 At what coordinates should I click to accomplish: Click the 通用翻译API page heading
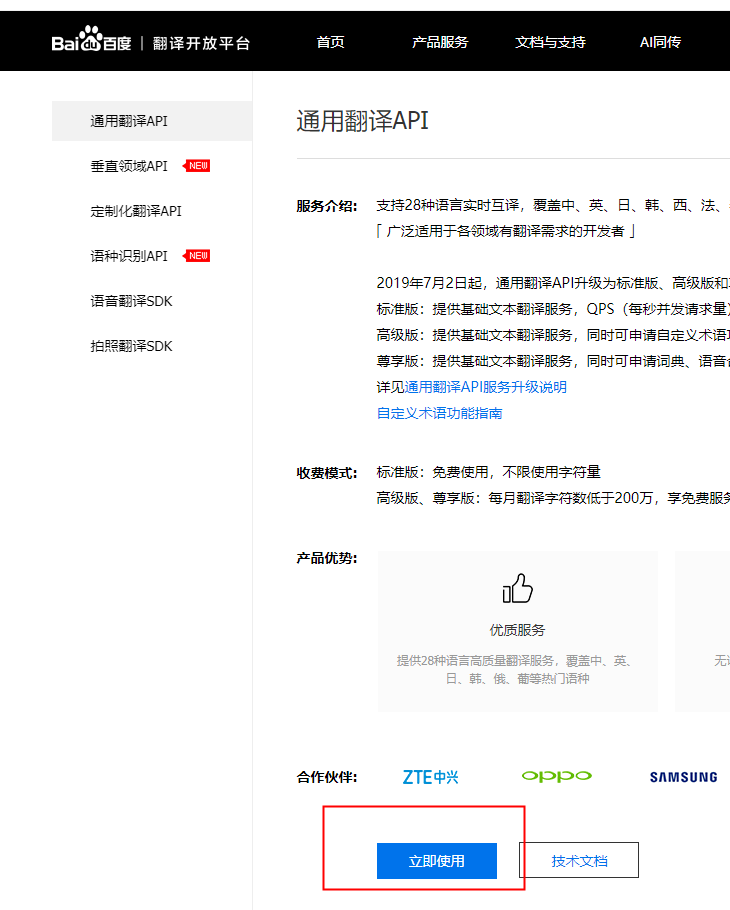[363, 121]
